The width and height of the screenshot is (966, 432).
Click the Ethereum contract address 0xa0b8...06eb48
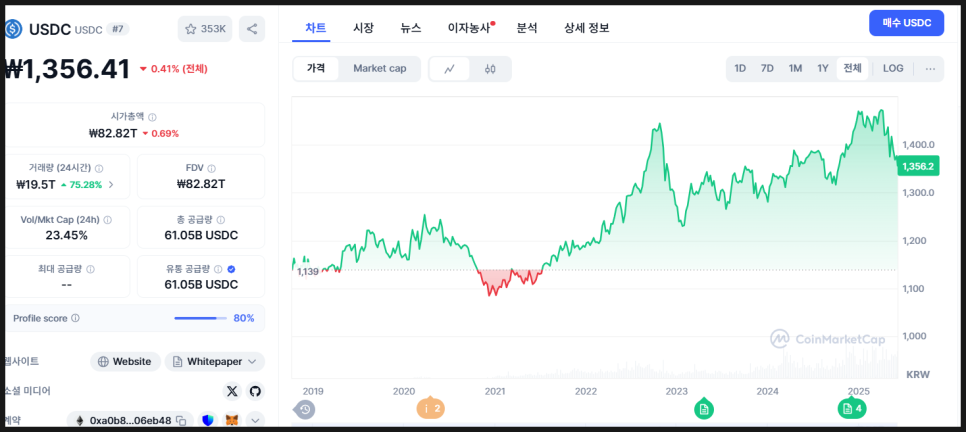coord(130,421)
